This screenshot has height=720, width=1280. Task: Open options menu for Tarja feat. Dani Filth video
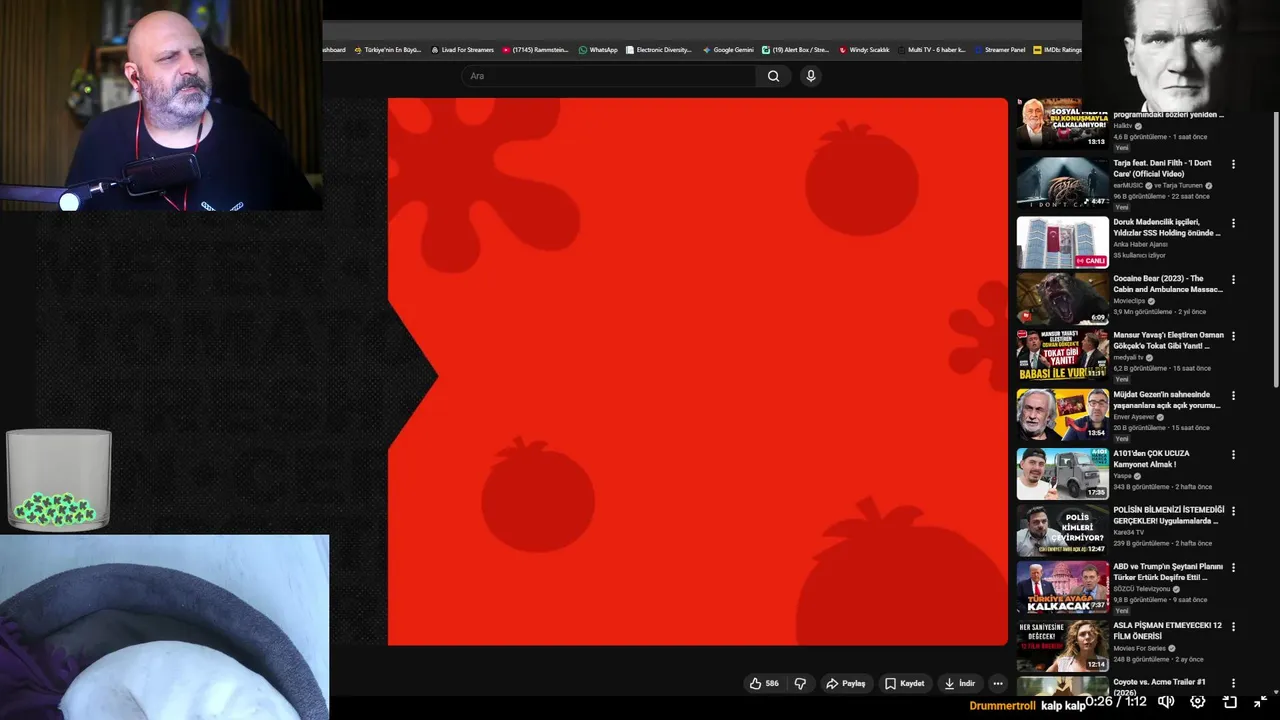(1233, 164)
